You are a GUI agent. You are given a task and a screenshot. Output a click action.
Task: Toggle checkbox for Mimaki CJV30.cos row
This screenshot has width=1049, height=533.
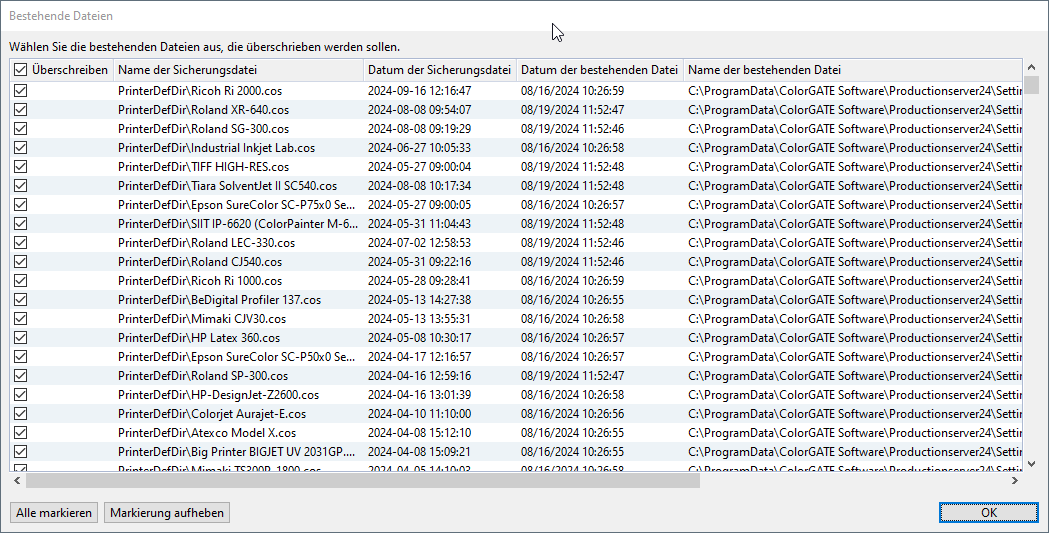20,319
